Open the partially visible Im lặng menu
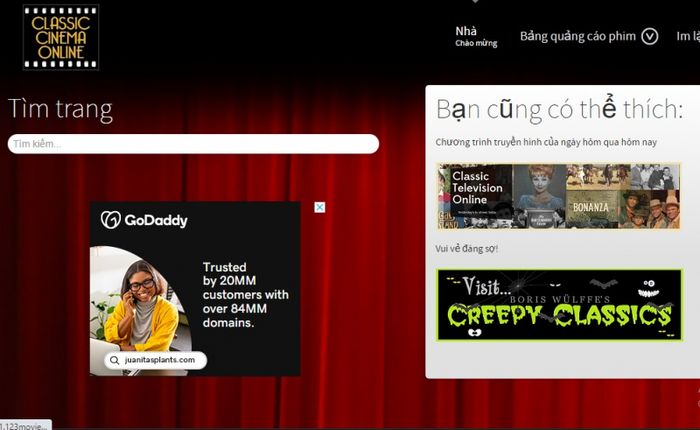The image size is (700, 430). (688, 36)
